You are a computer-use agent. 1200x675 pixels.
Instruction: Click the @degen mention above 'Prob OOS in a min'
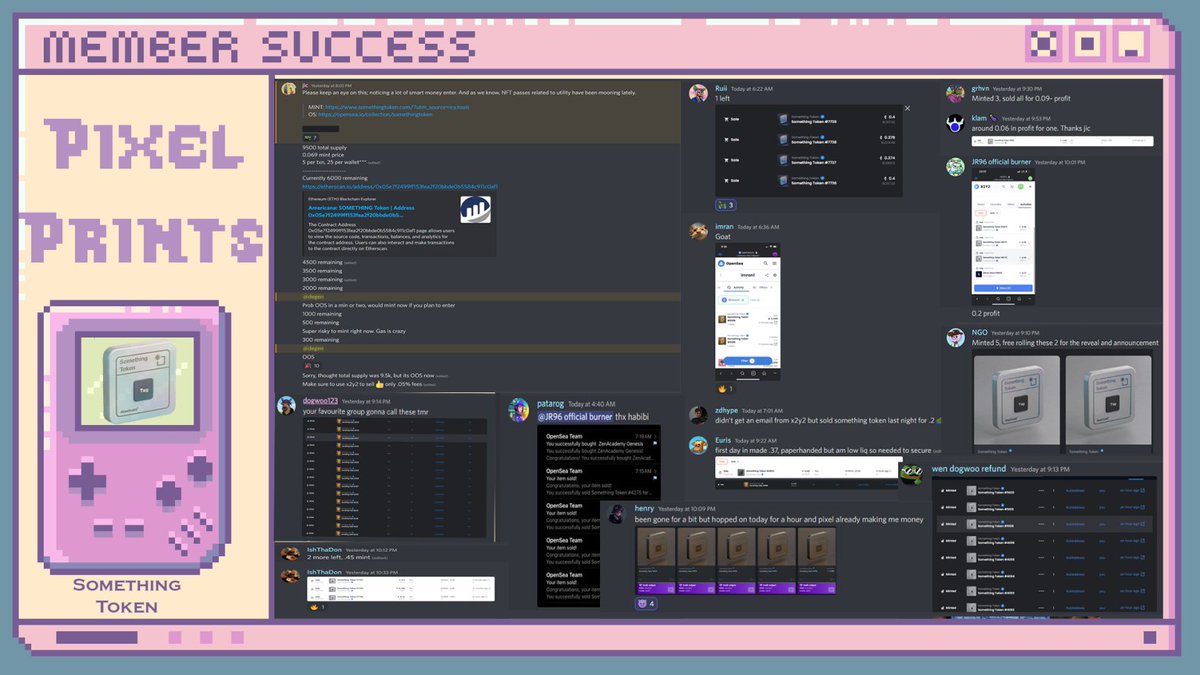(313, 297)
